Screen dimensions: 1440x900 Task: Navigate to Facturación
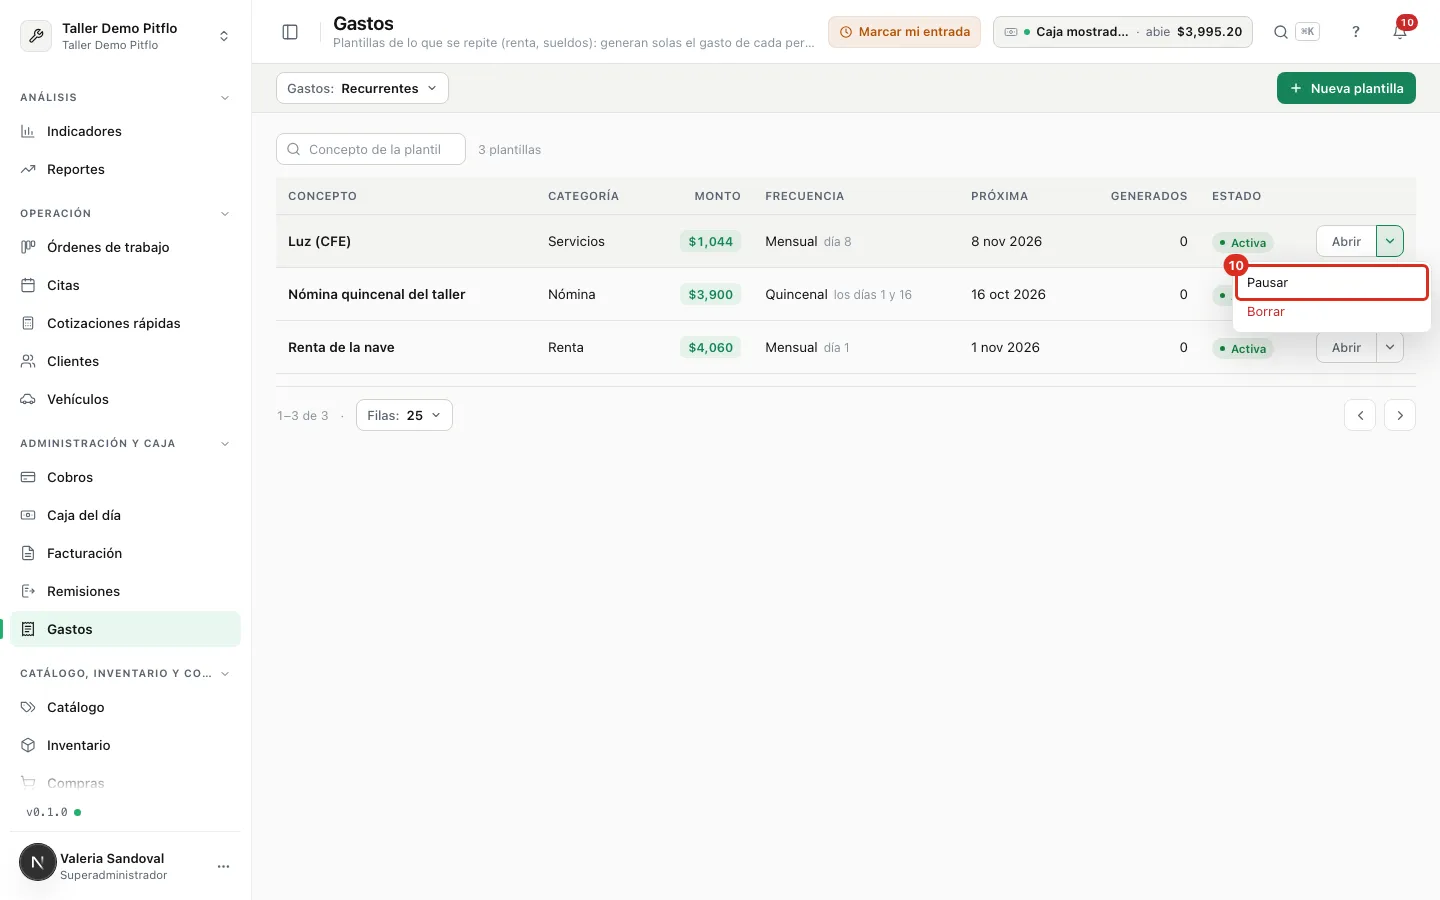125,553
